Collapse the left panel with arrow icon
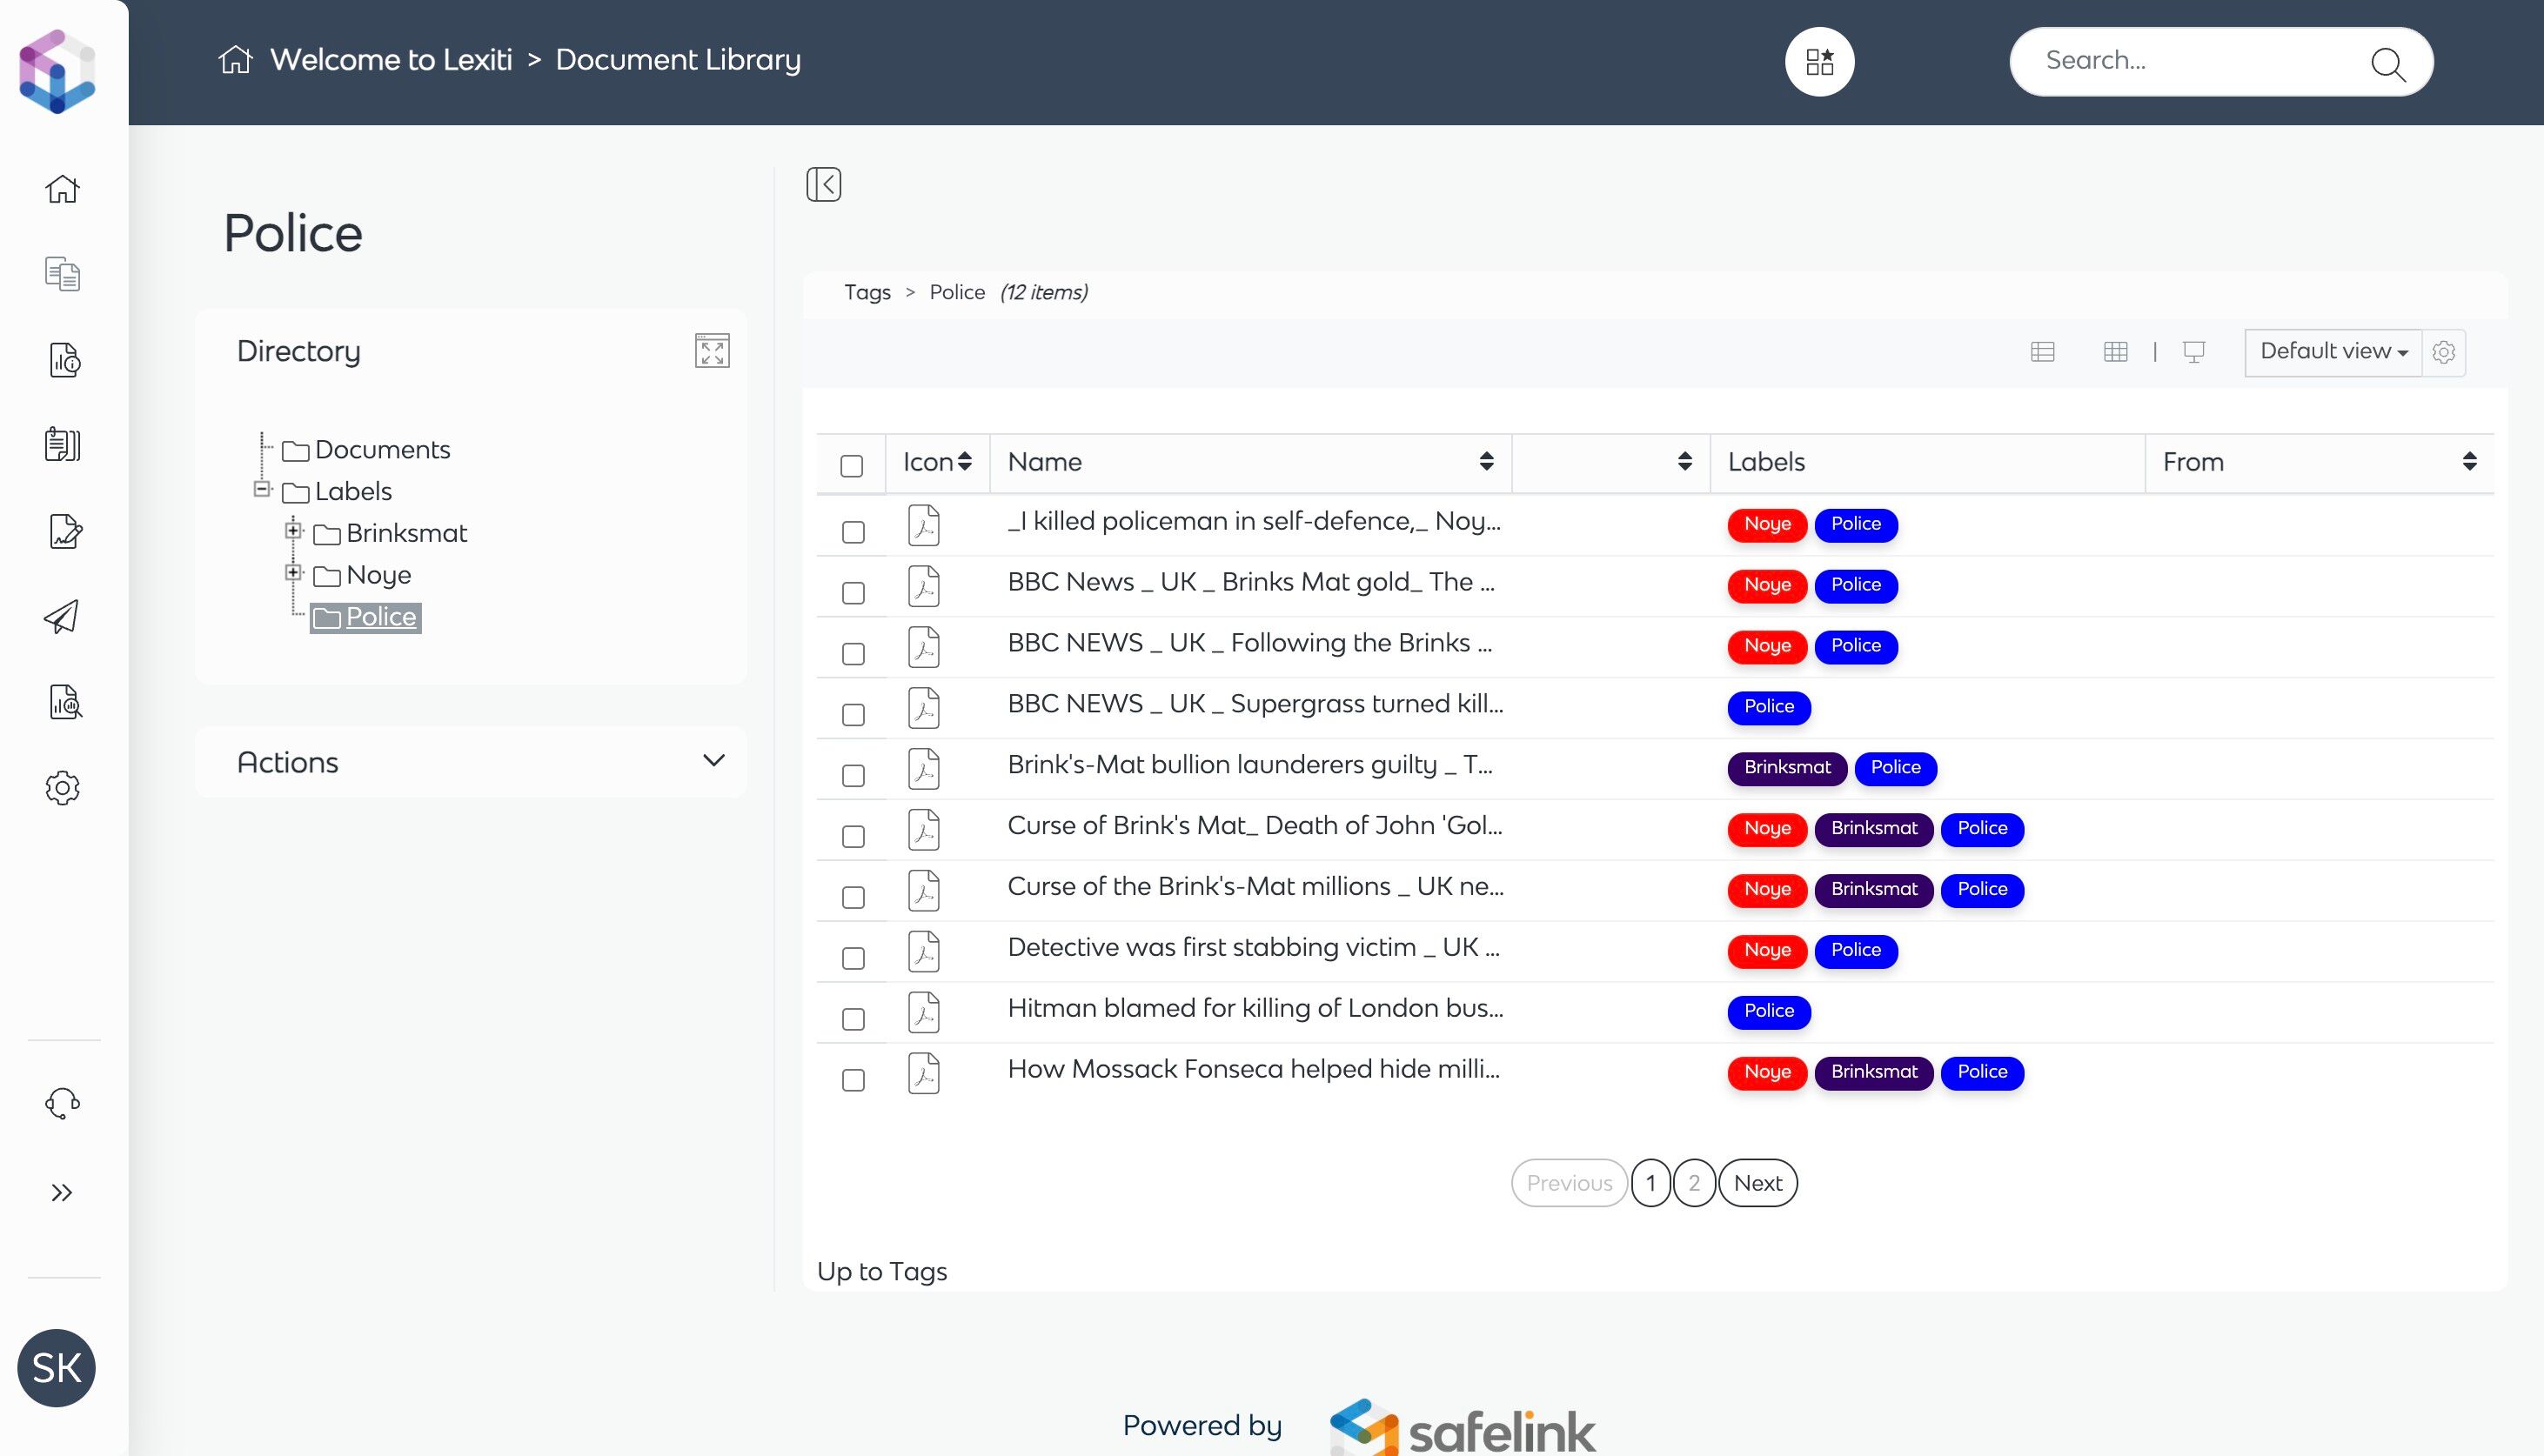The image size is (2544, 1456). tap(823, 184)
